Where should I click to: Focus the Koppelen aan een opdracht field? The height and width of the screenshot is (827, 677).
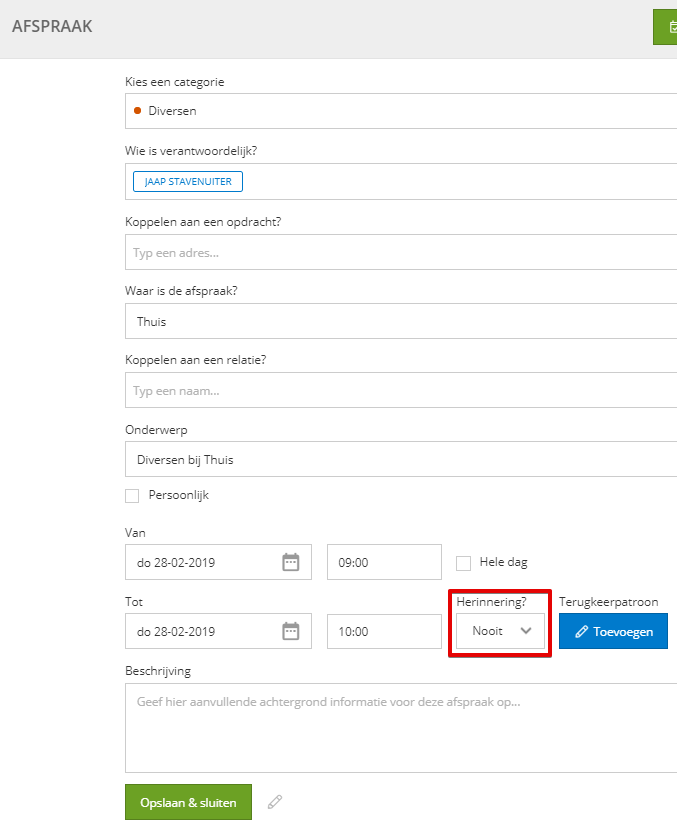[x=401, y=252]
